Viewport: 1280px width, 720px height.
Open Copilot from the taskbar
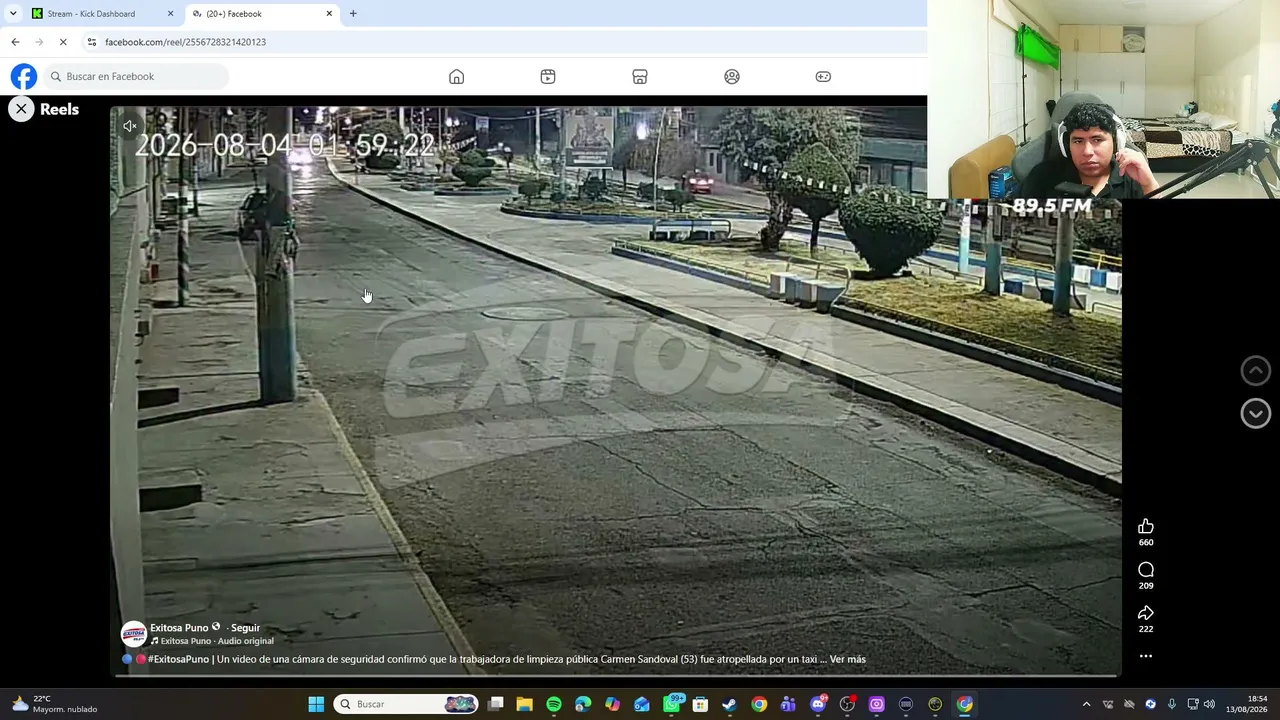612,704
